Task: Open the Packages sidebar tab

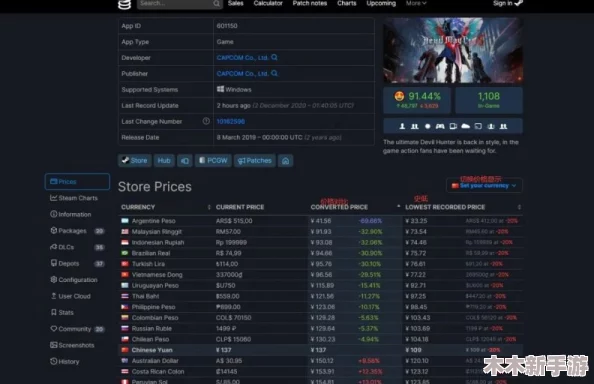Action: [x=77, y=231]
